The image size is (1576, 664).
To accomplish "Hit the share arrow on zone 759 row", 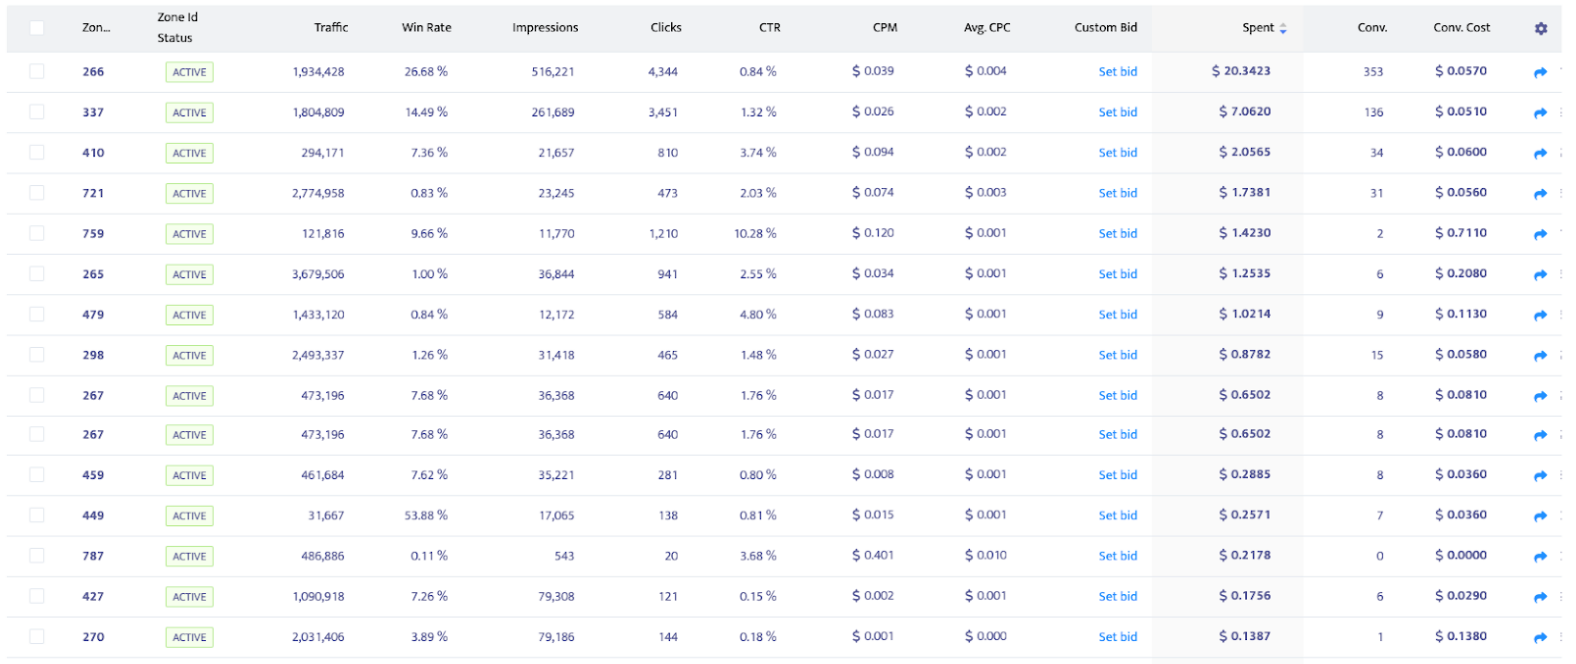I will [x=1540, y=234].
